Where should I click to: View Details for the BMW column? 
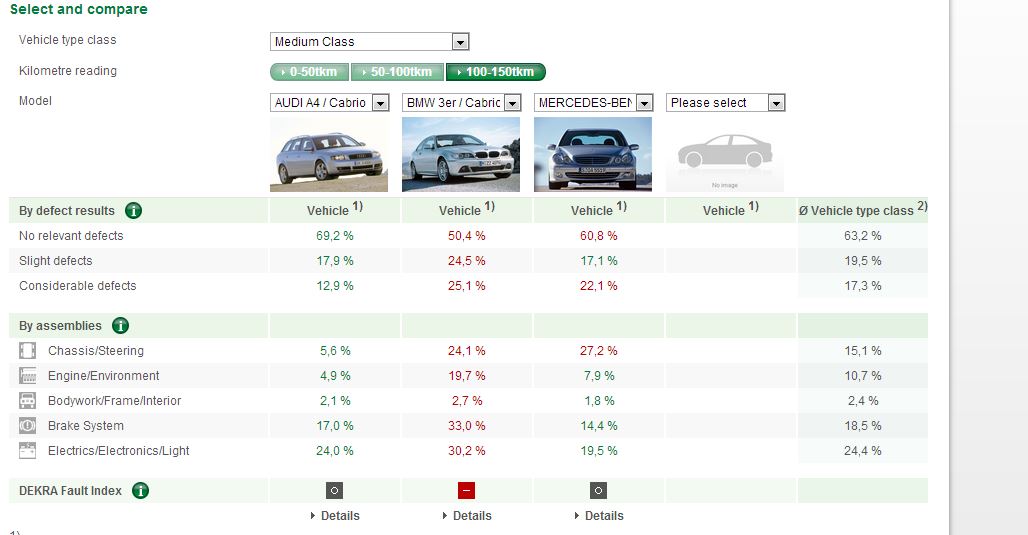467,516
